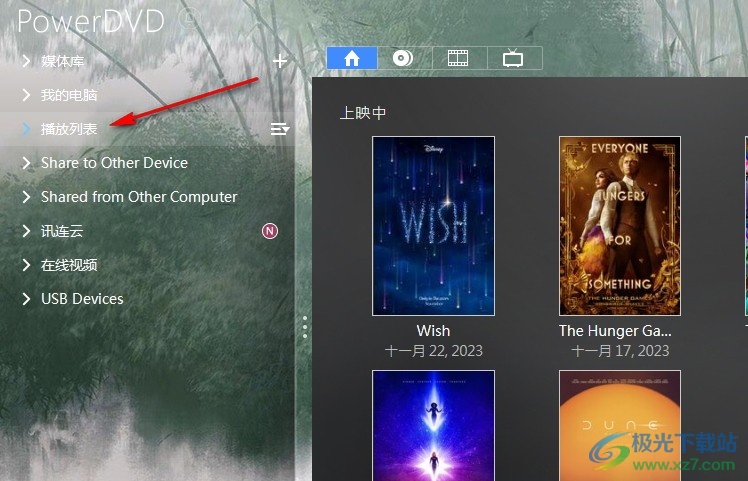Image resolution: width=748 pixels, height=481 pixels.
Task: Switch to the TV tab
Action: pyautogui.click(x=513, y=58)
